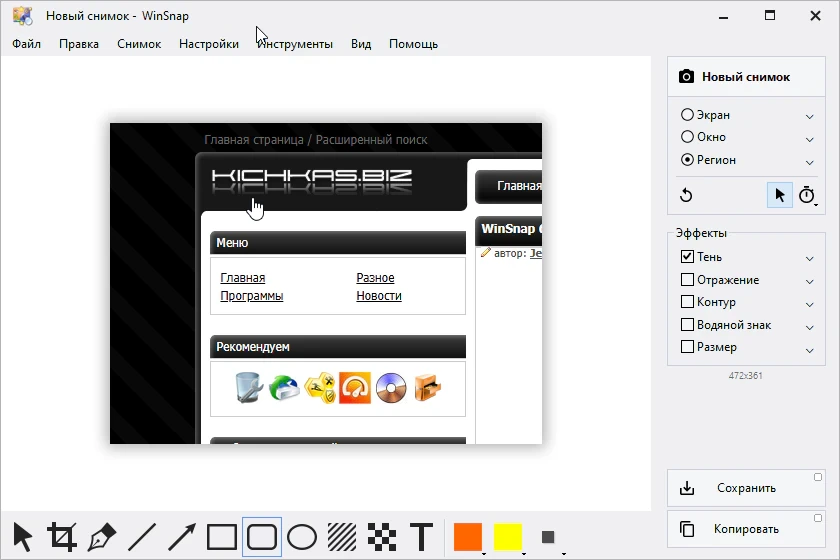
Task: Click the repeat last capture icon
Action: (x=686, y=195)
